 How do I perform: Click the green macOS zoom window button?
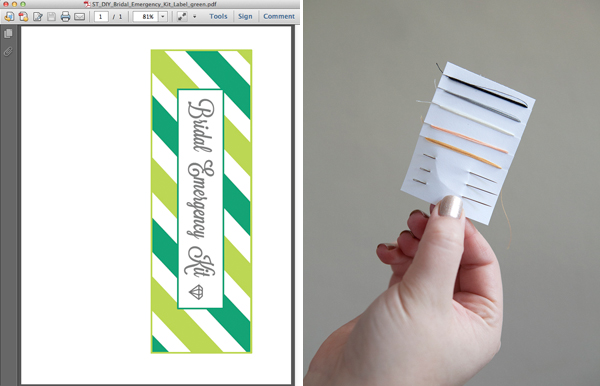coord(23,4)
